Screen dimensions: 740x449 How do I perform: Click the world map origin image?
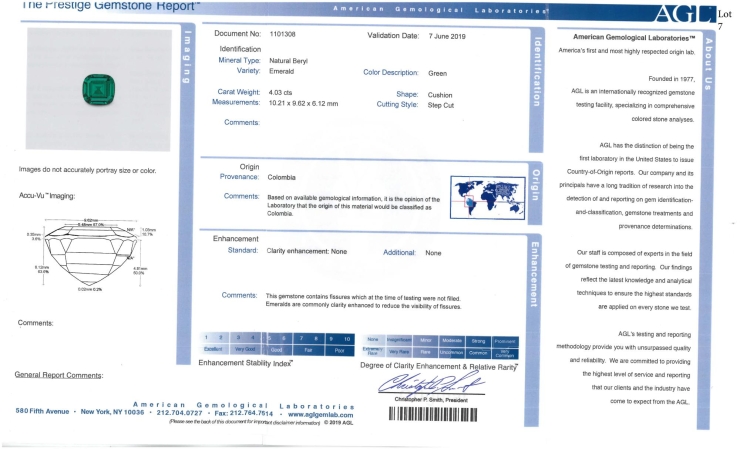point(488,197)
